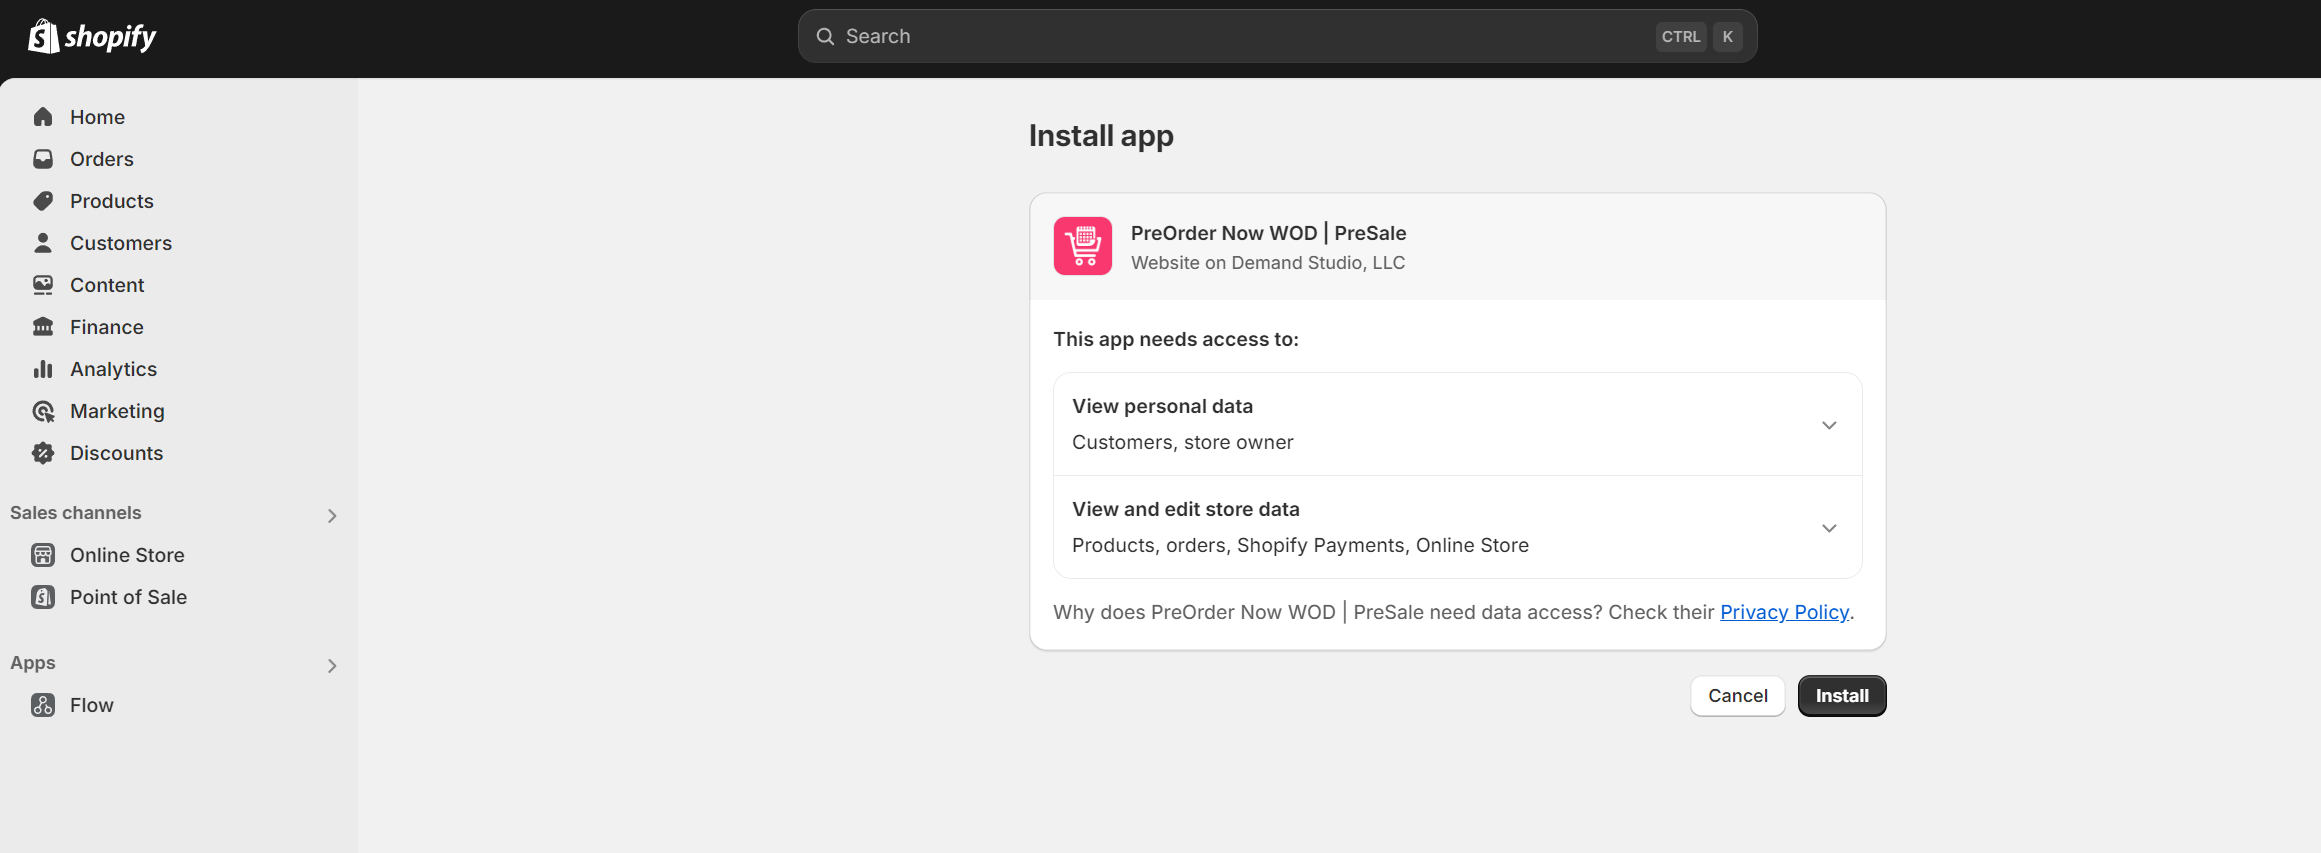
Task: Open the Privacy Policy link
Action: click(1784, 612)
